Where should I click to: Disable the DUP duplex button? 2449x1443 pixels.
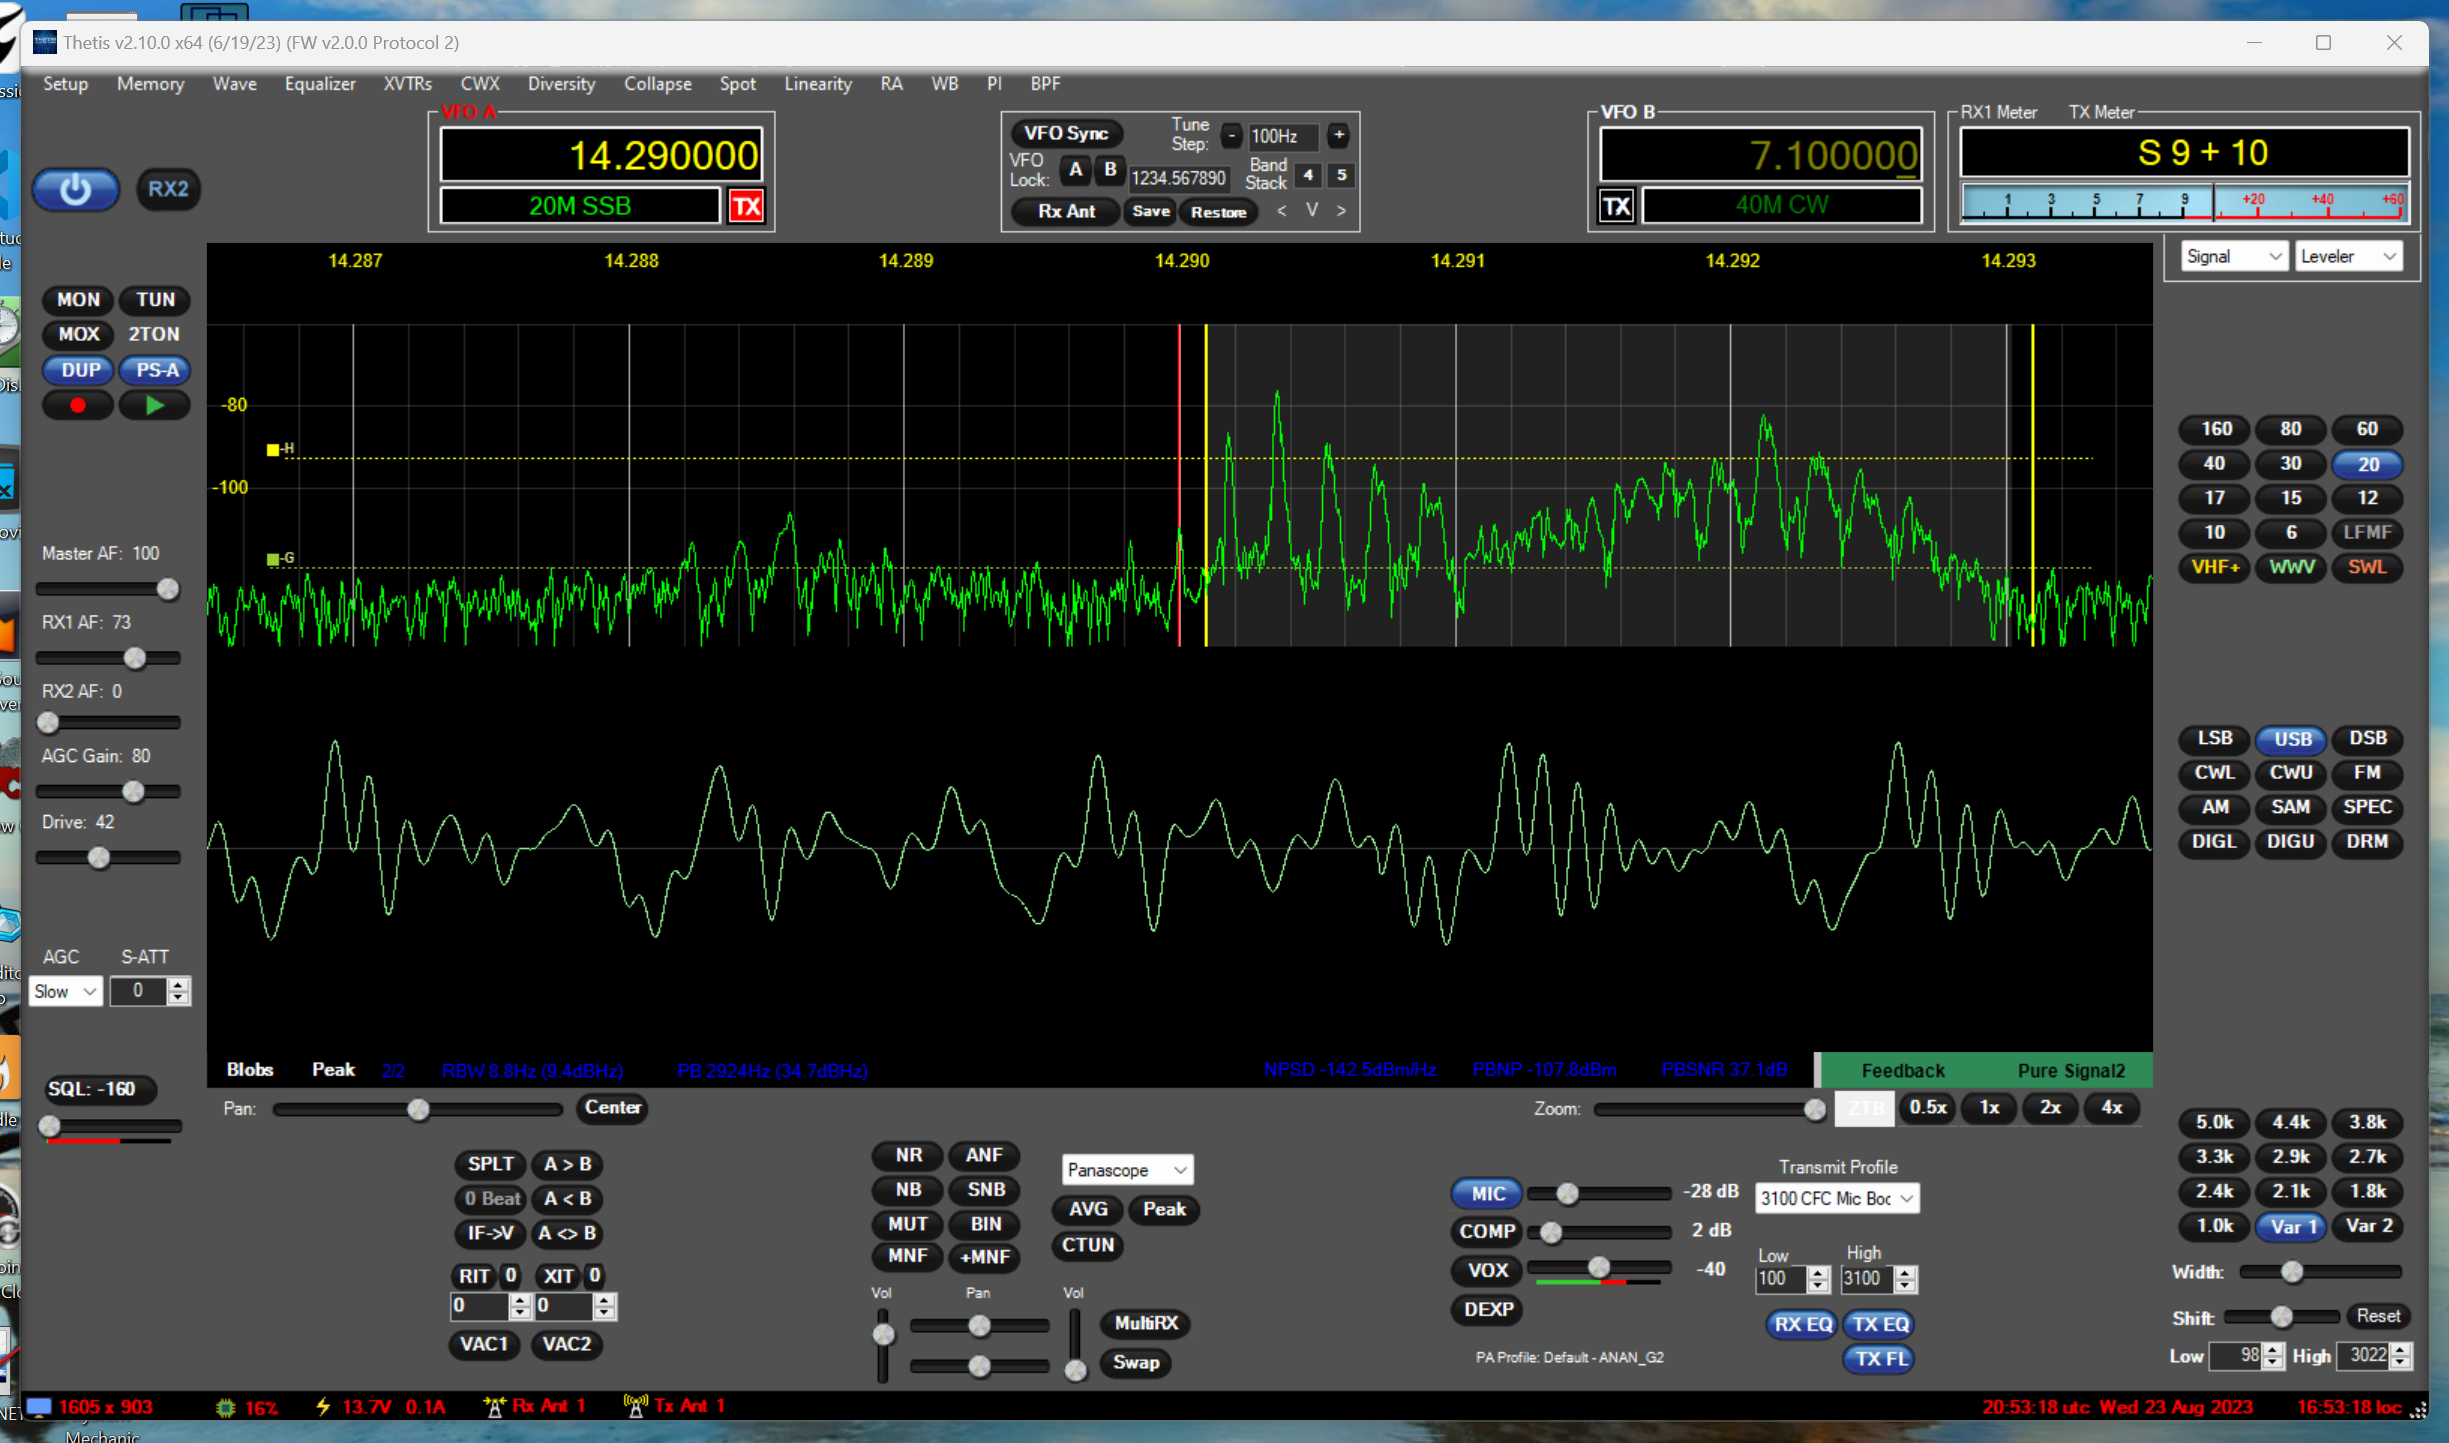tap(80, 370)
